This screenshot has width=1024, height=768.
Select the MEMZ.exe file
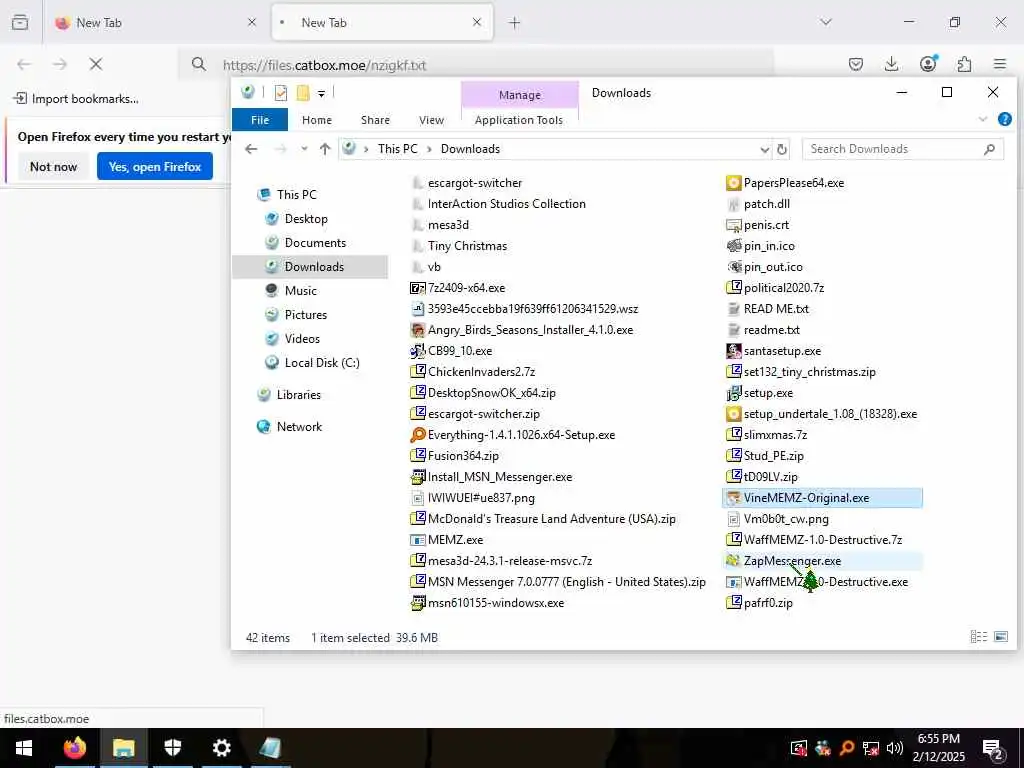(x=447, y=540)
